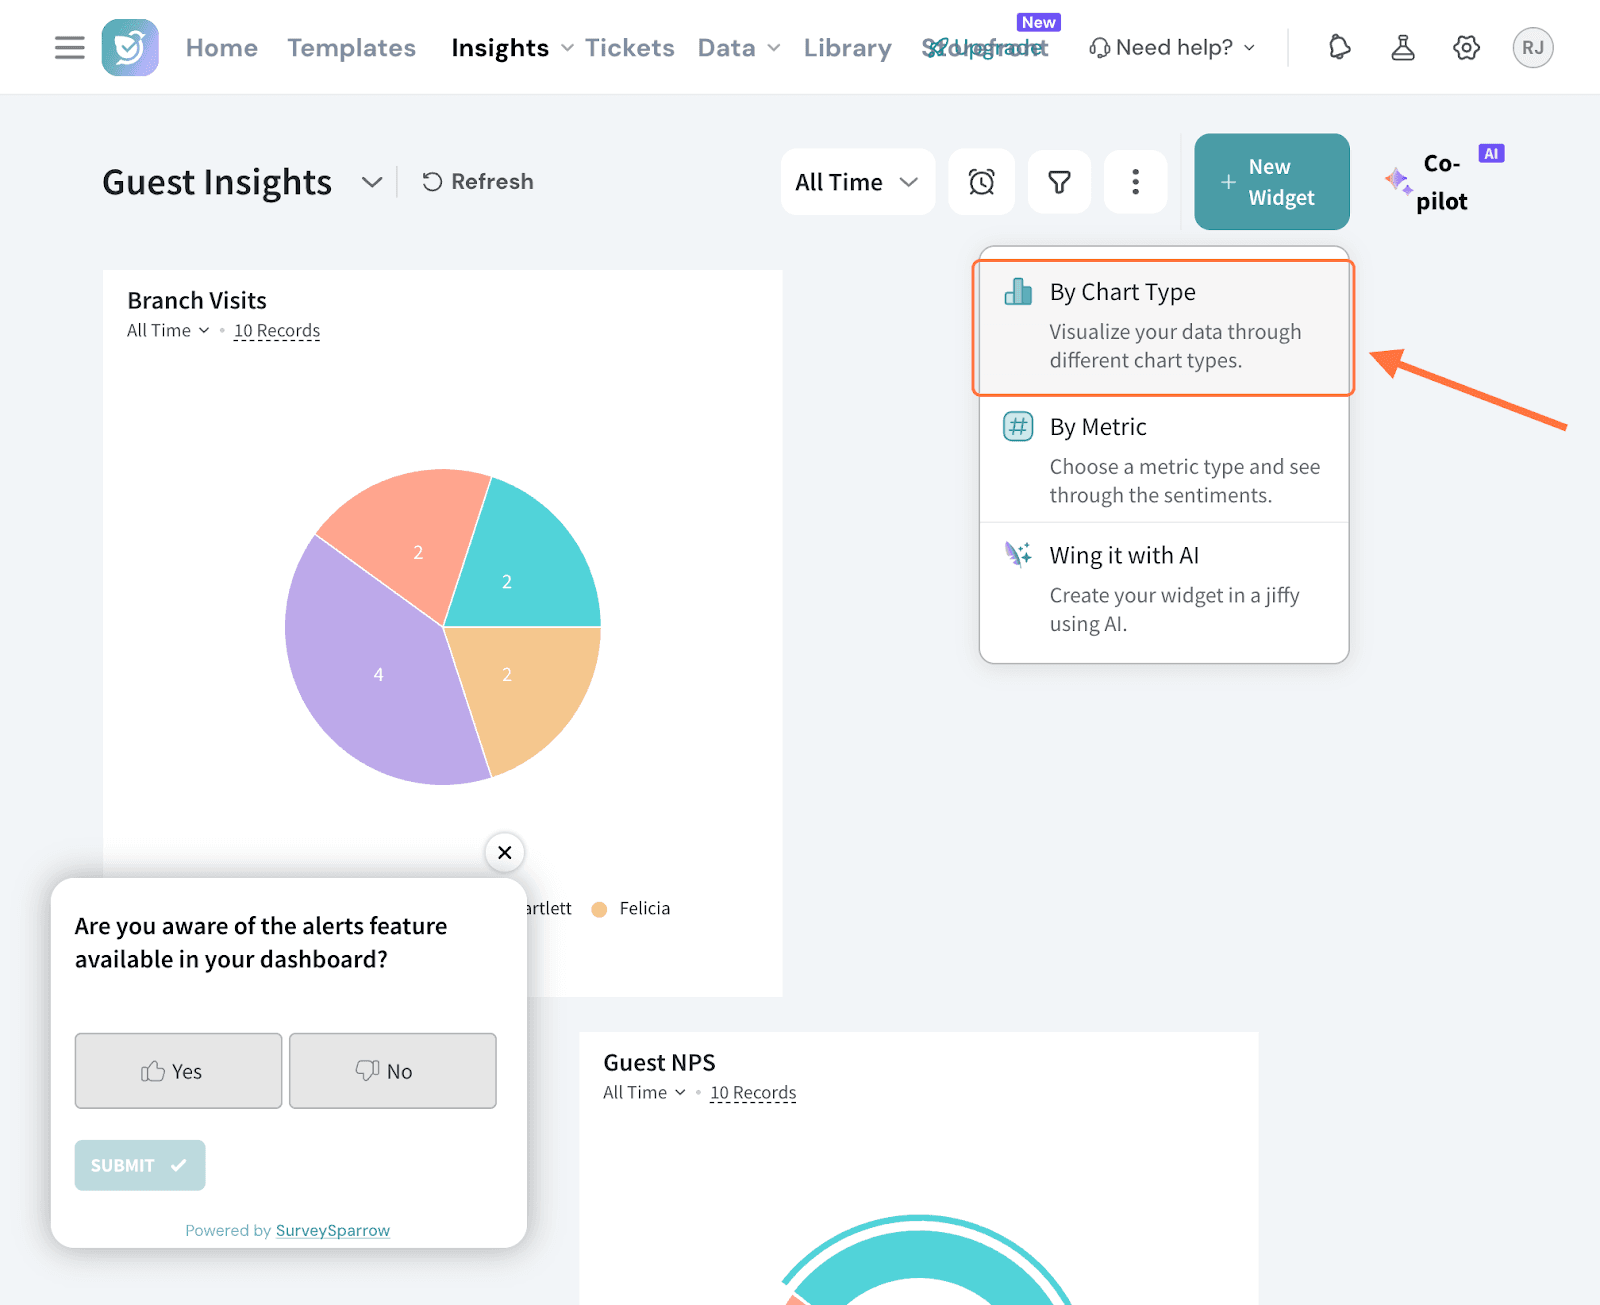This screenshot has width=1600, height=1305.
Task: Open the hamburger navigation menu
Action: [69, 47]
